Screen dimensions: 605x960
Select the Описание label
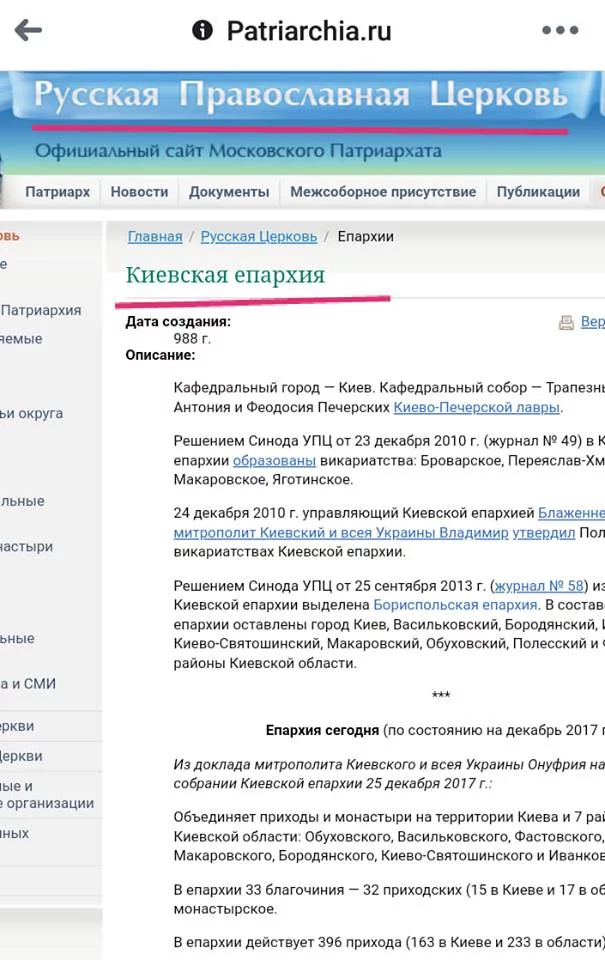[160, 355]
